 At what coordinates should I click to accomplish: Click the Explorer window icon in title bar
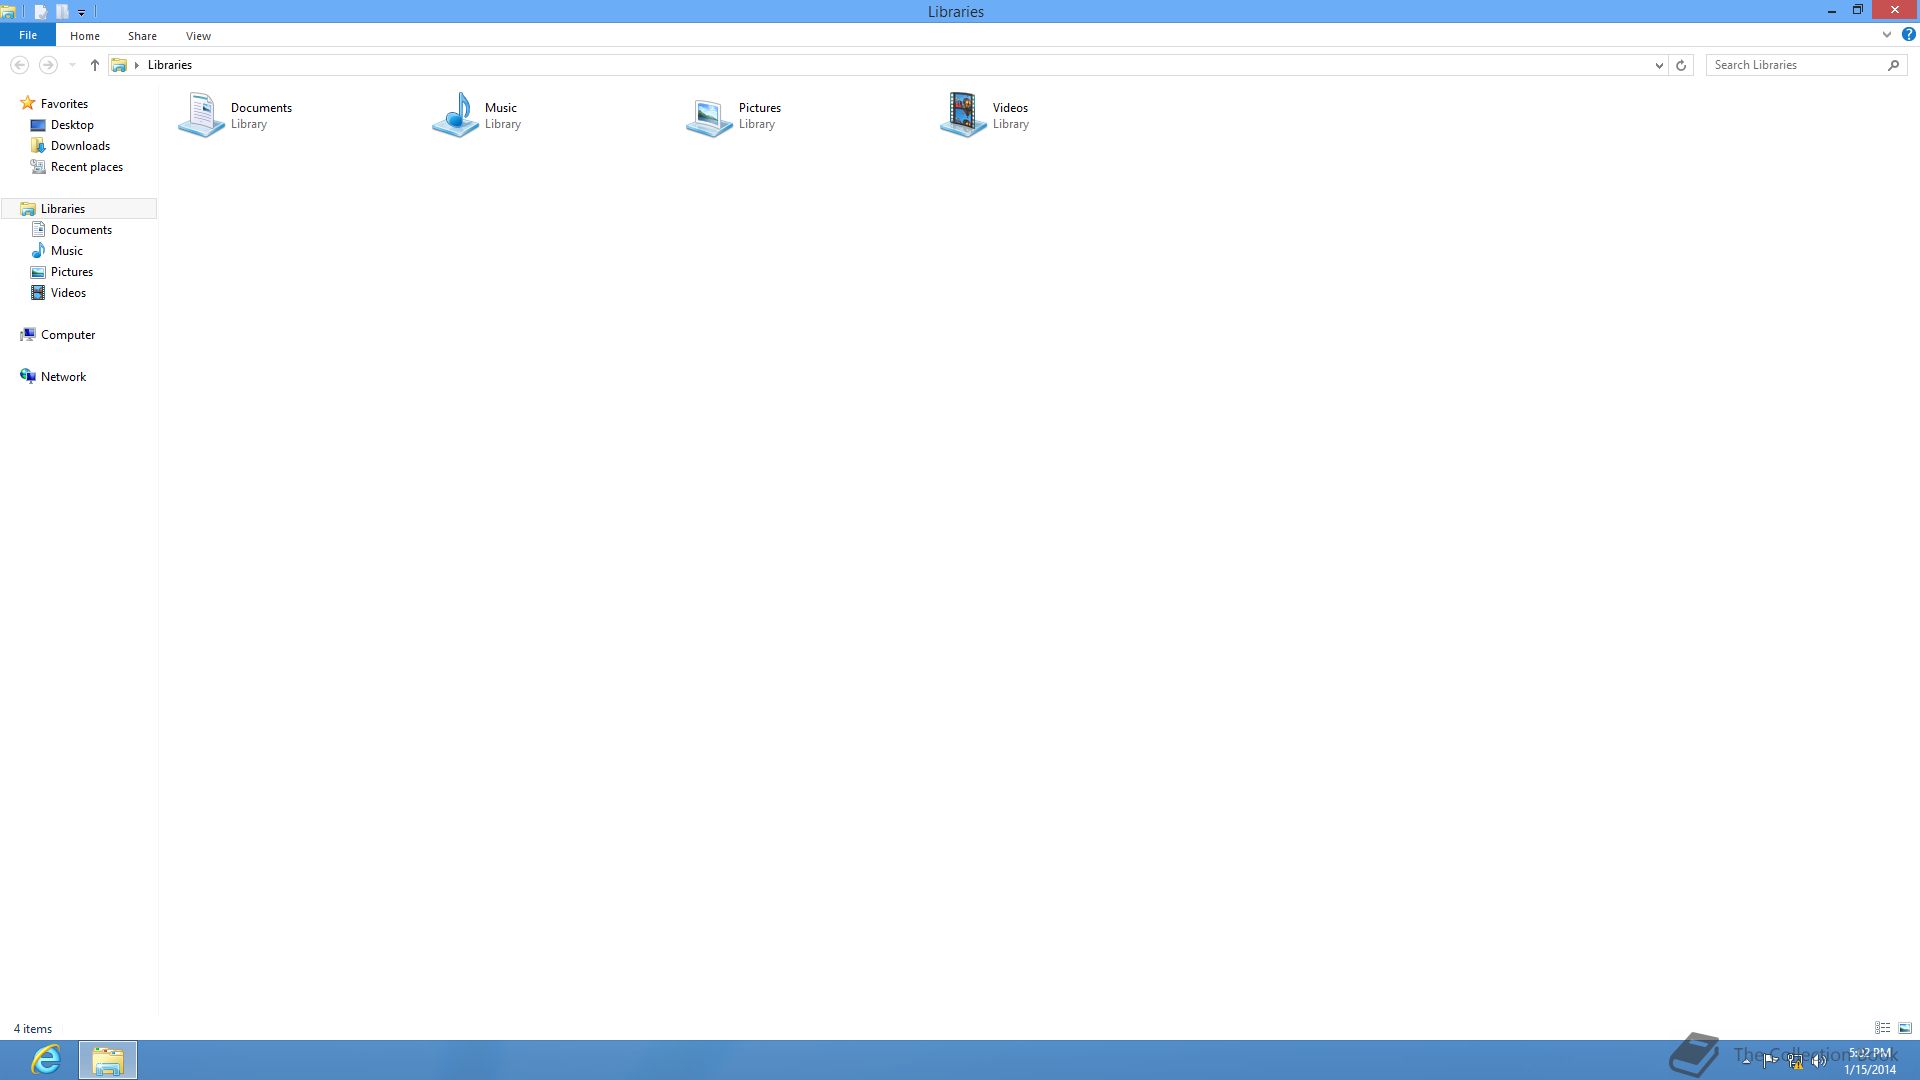click(8, 12)
